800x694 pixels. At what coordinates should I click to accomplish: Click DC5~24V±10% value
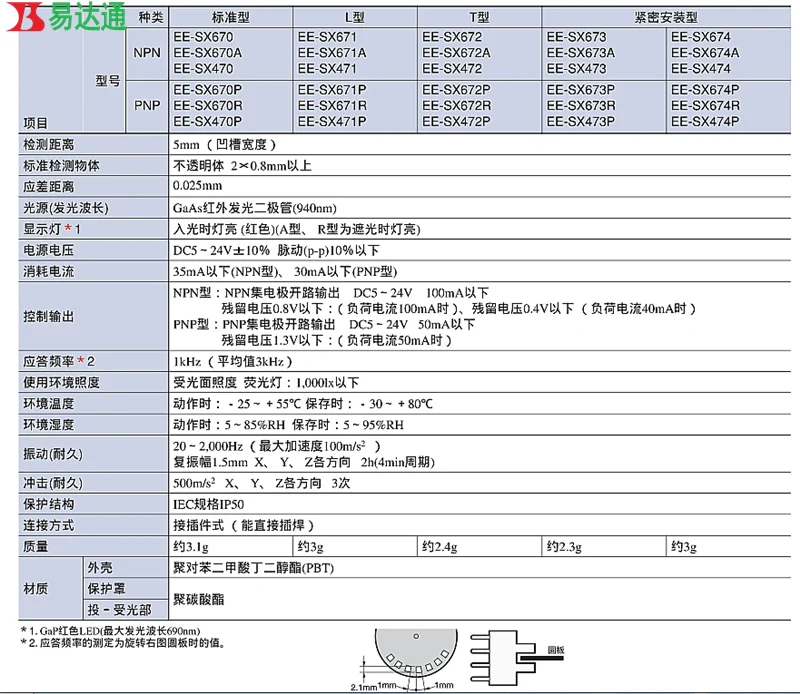click(221, 251)
